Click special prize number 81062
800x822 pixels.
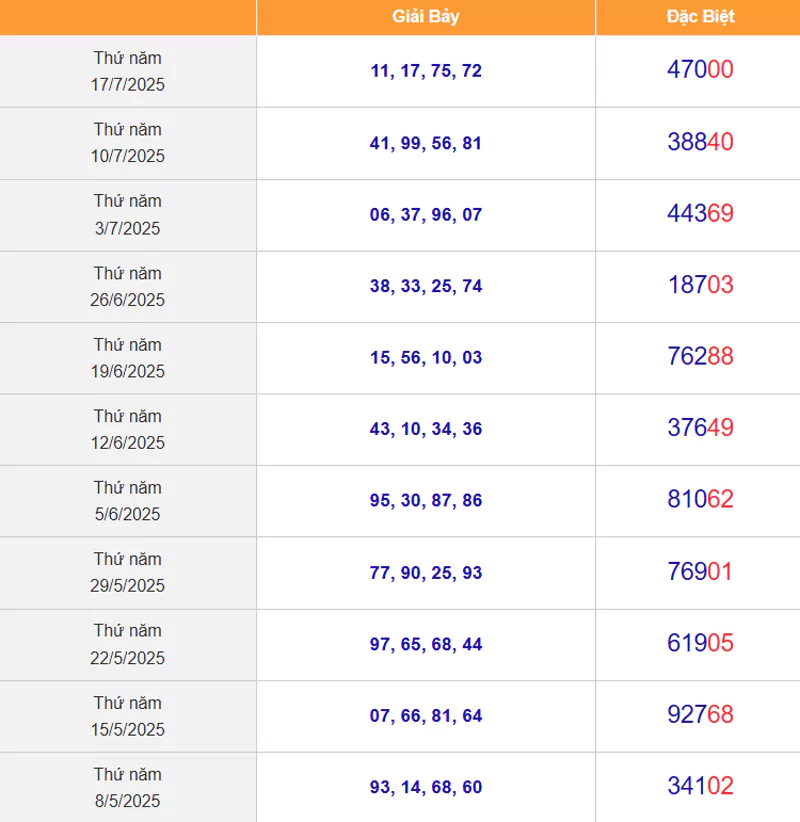[x=700, y=499]
